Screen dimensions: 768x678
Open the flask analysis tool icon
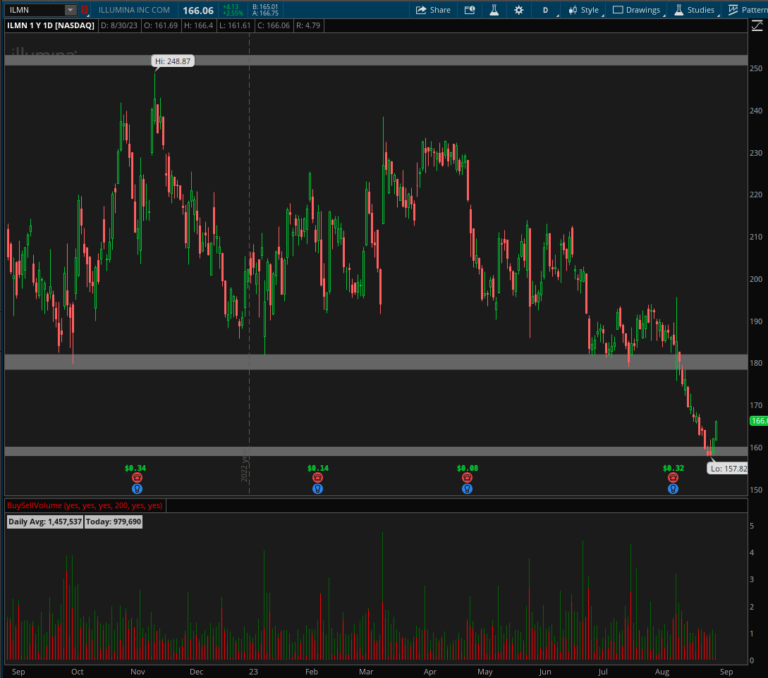(494, 10)
